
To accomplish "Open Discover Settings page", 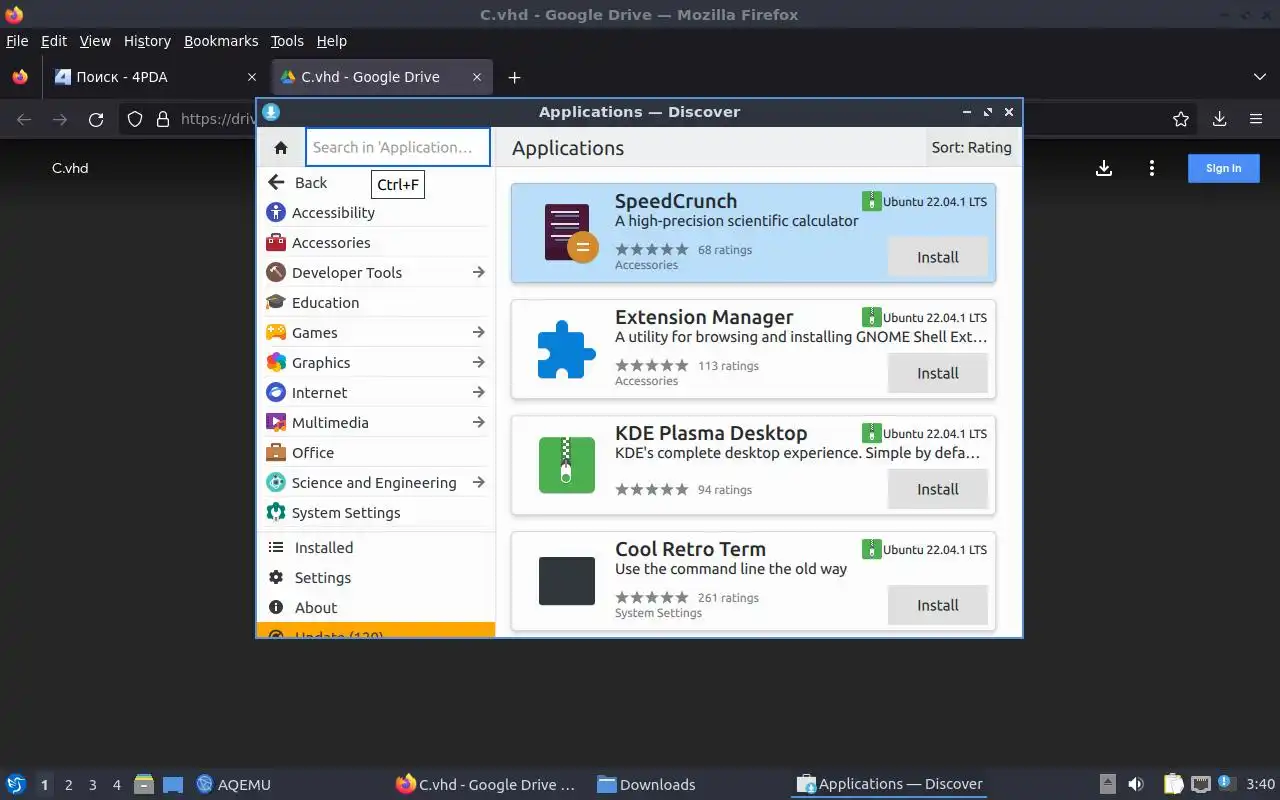I will pyautogui.click(x=376, y=577).
